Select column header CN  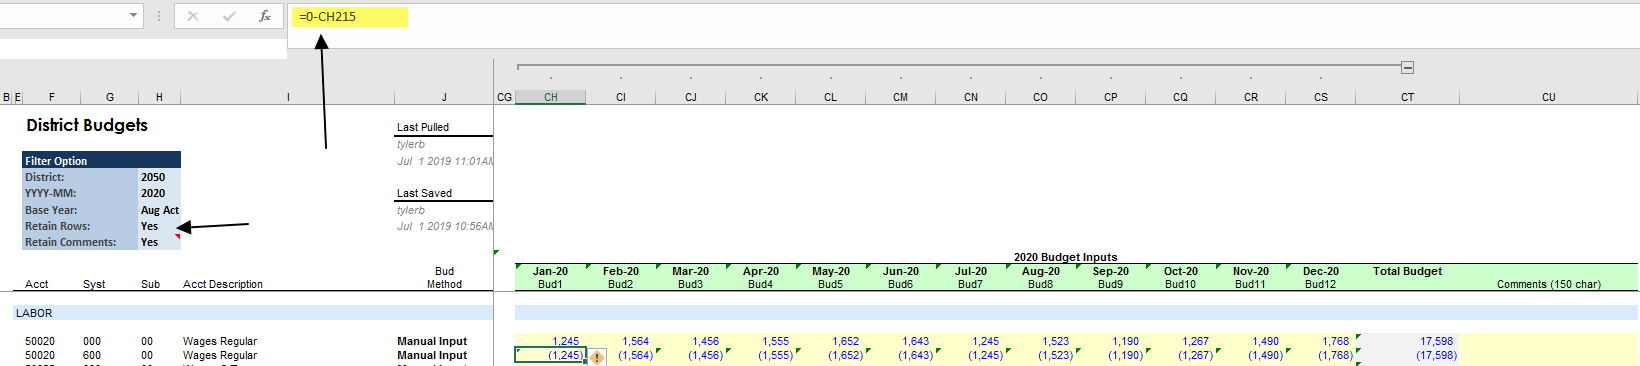coord(971,97)
